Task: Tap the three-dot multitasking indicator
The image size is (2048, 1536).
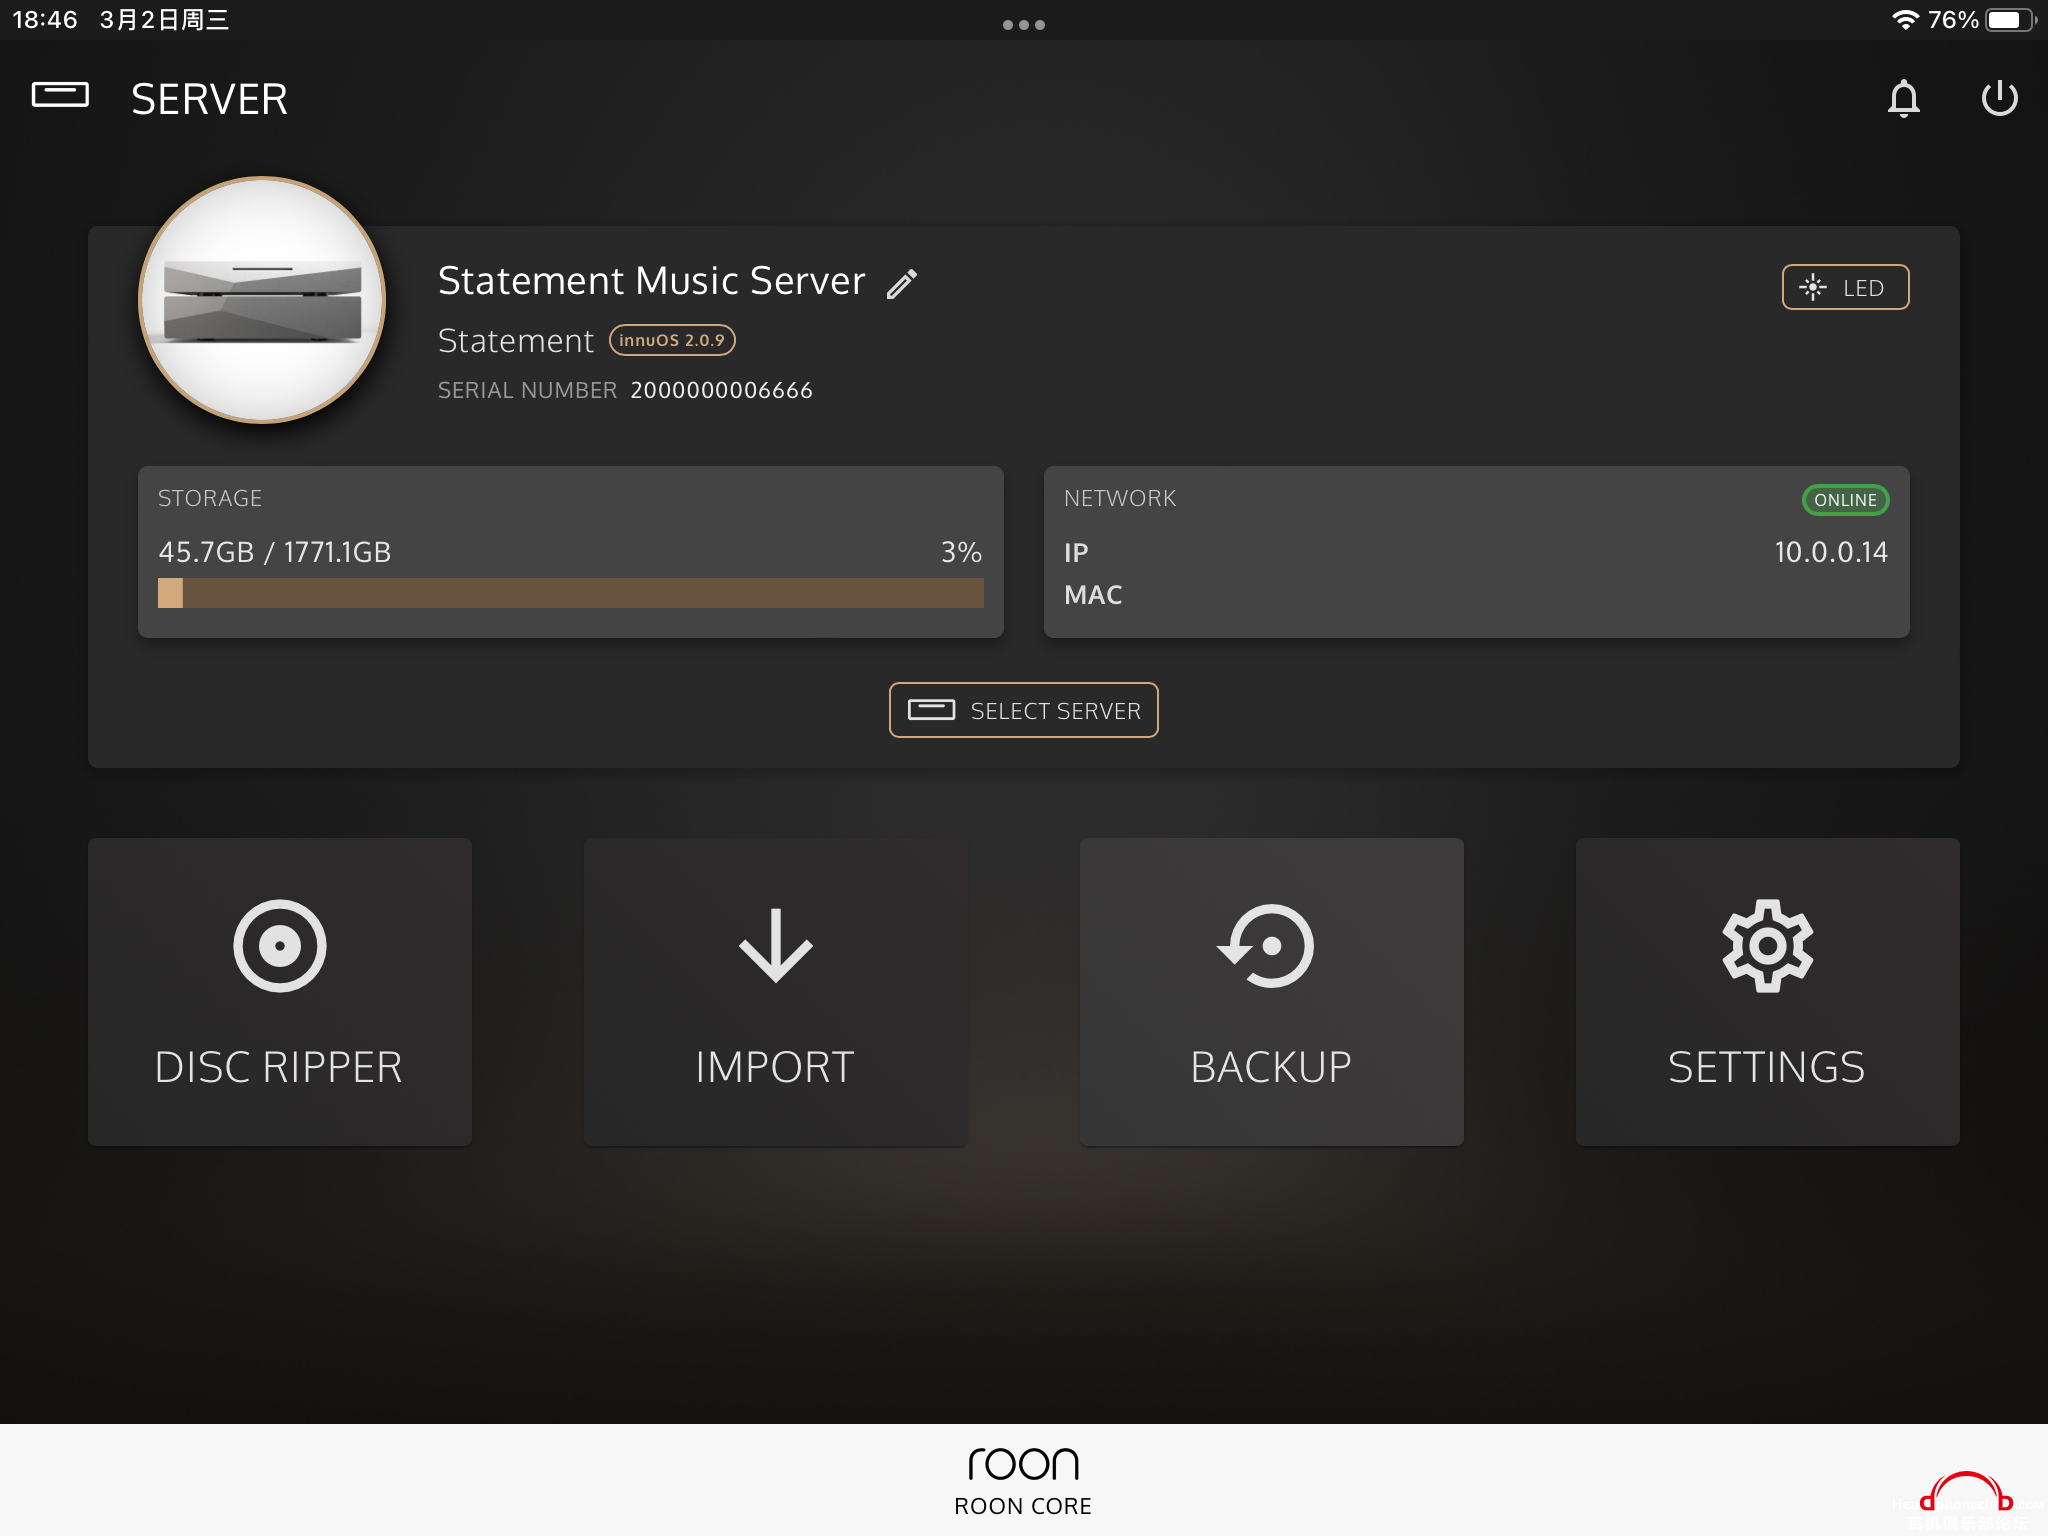Action: click(x=1024, y=24)
